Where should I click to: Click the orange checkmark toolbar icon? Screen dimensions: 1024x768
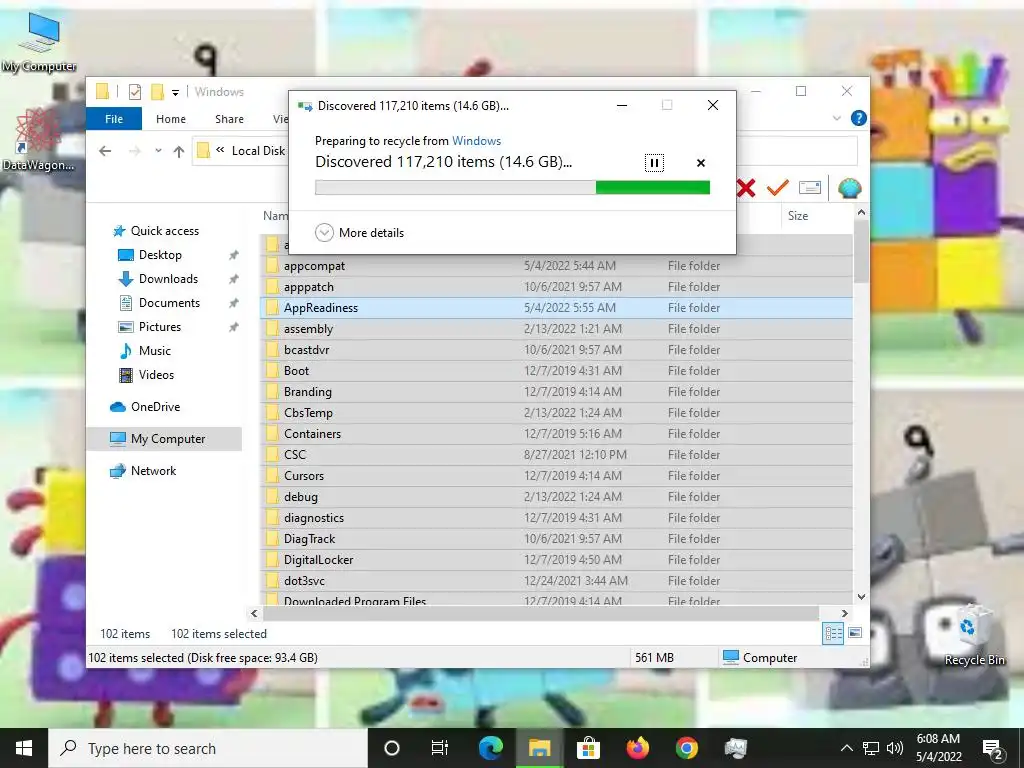(777, 188)
